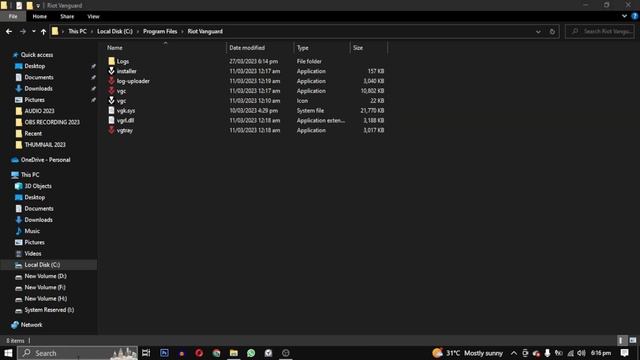Refresh the Riot Vanguard folder view
Screen dimensions: 640x360
[x=552, y=31]
